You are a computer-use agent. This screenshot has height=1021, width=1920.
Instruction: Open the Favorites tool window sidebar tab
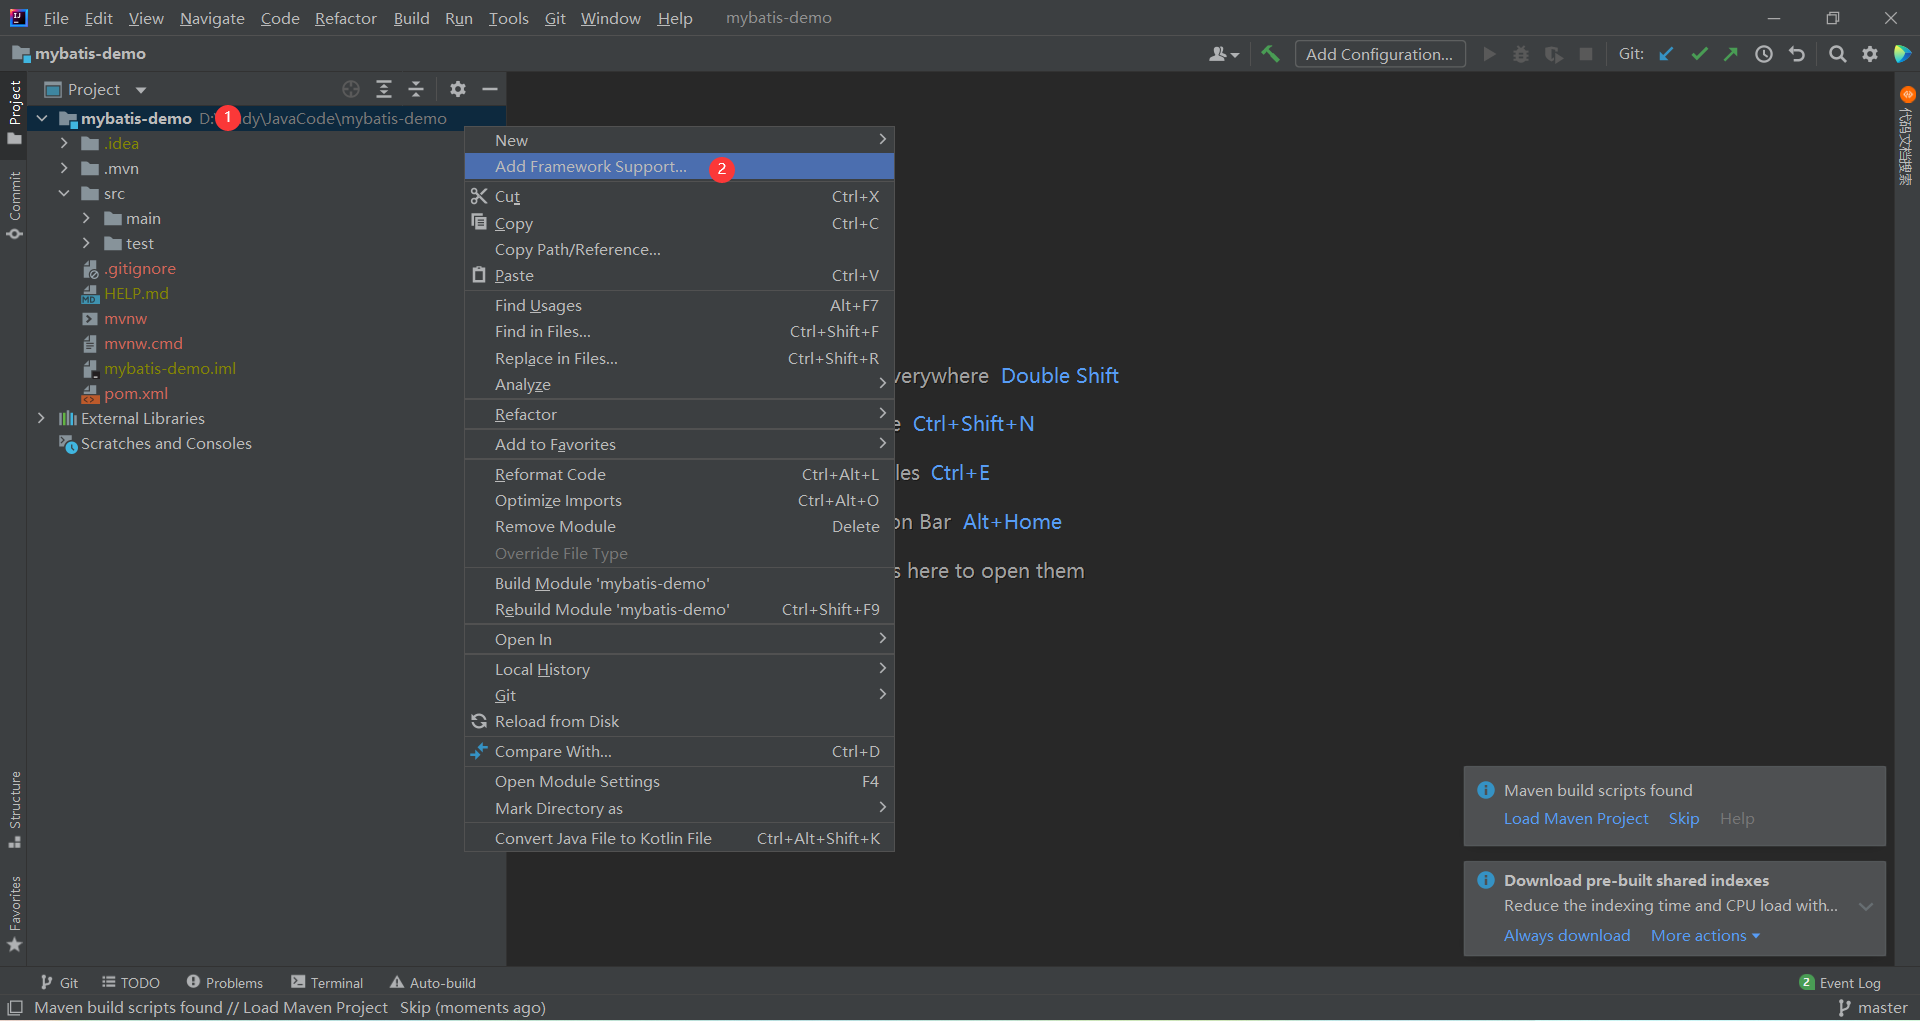(14, 913)
